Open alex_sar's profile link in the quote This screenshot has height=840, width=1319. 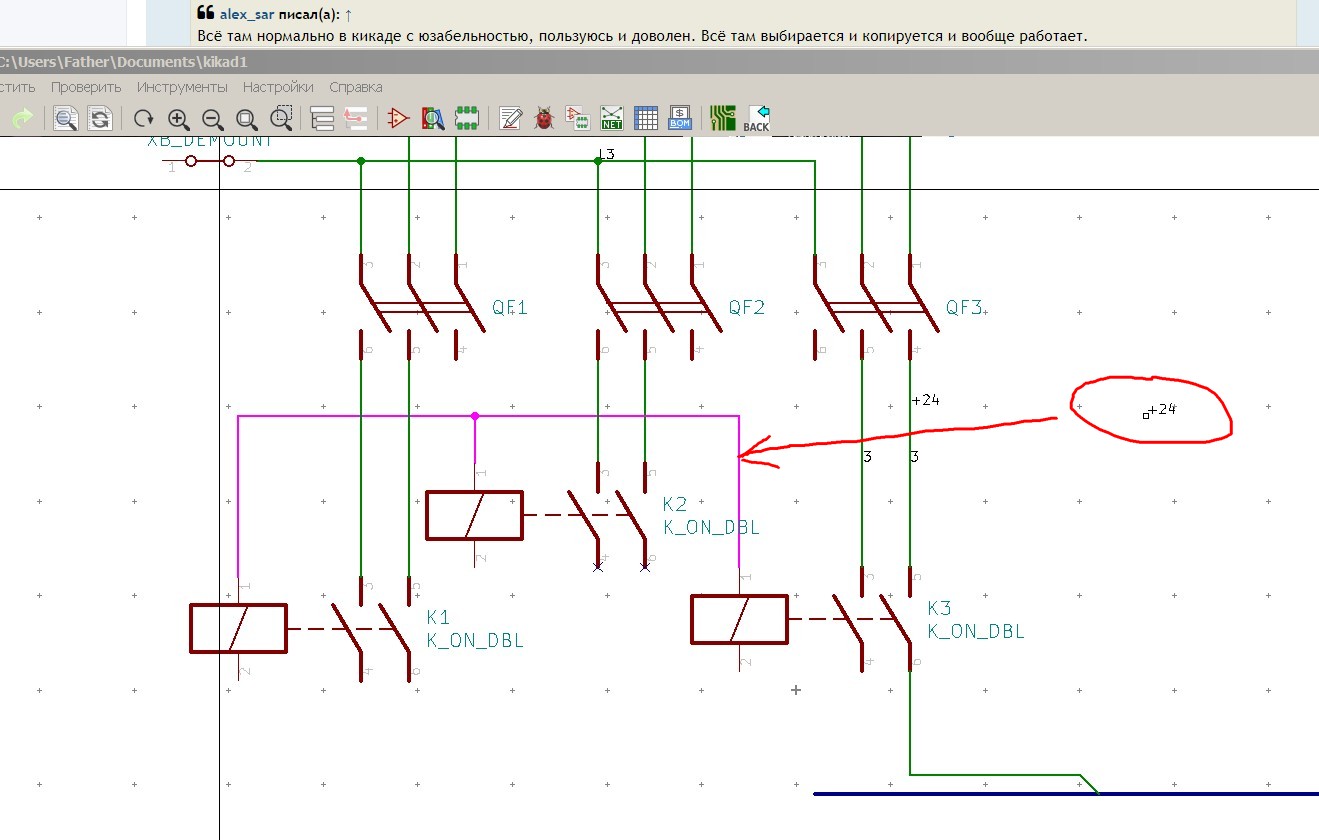coord(246,14)
